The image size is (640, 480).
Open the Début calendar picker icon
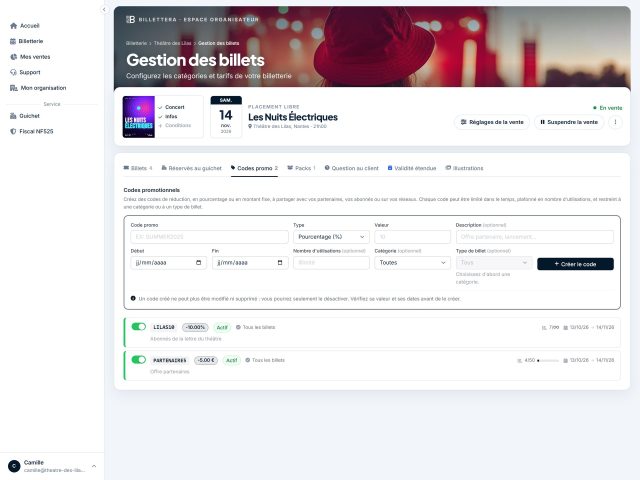[198, 262]
